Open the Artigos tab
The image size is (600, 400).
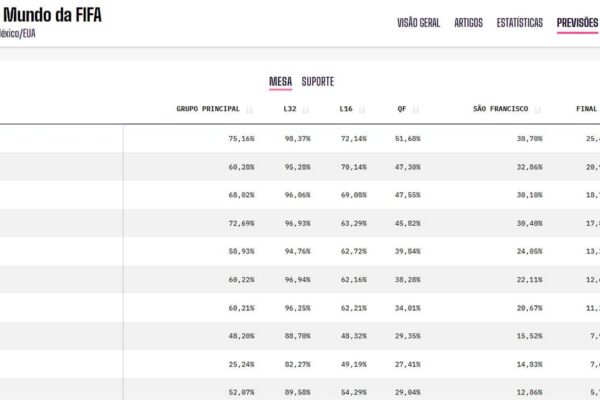coord(468,23)
